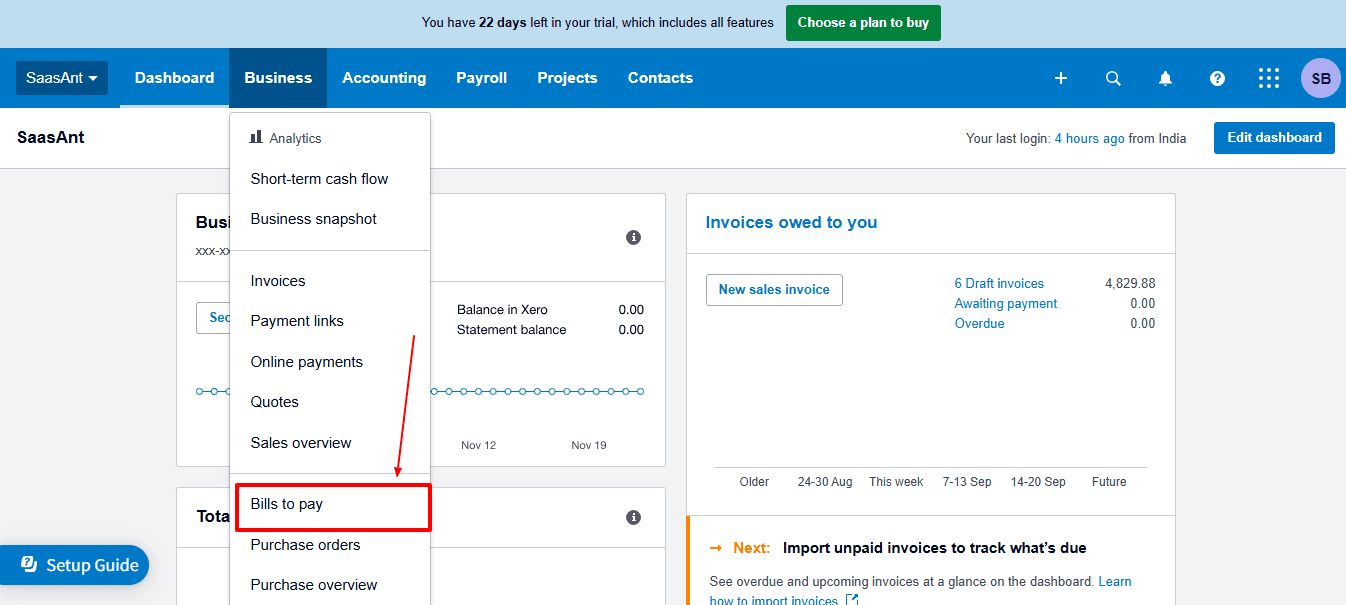Open the apps waffle grid icon
Screen dimensions: 1346x605
(1268, 77)
